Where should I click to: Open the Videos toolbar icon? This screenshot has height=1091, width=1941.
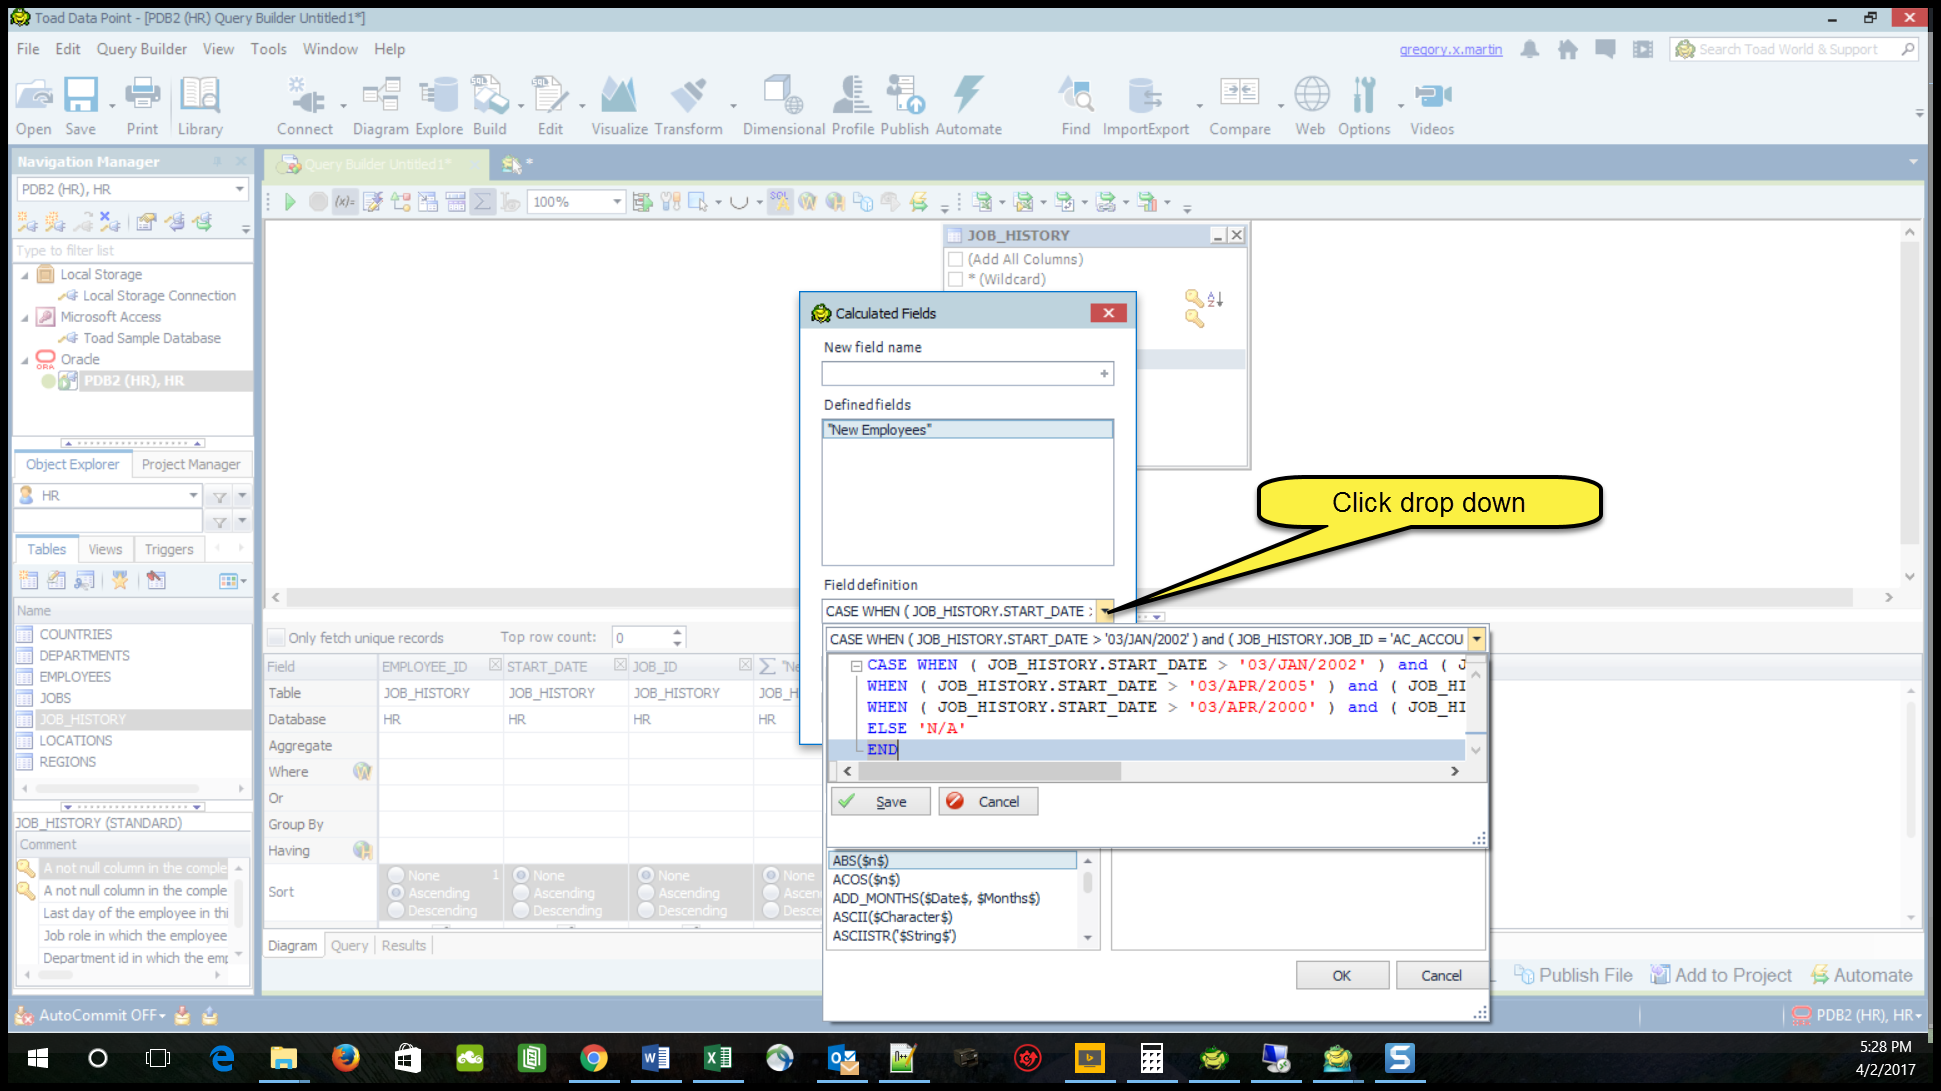coord(1432,106)
